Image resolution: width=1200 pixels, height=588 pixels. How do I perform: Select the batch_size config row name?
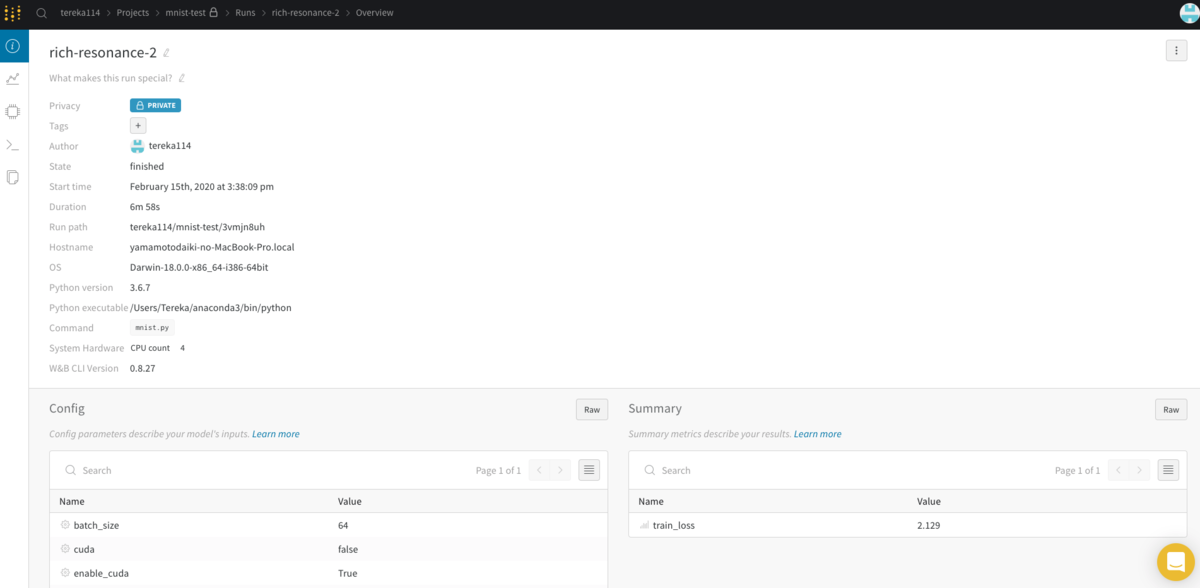pyautogui.click(x=96, y=525)
